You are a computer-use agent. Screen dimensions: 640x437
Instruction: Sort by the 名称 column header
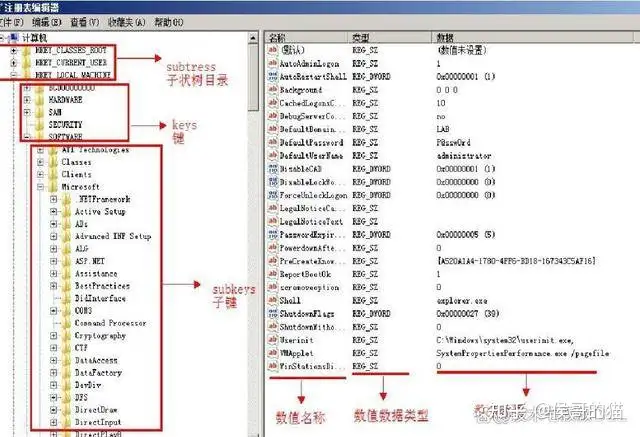point(306,38)
